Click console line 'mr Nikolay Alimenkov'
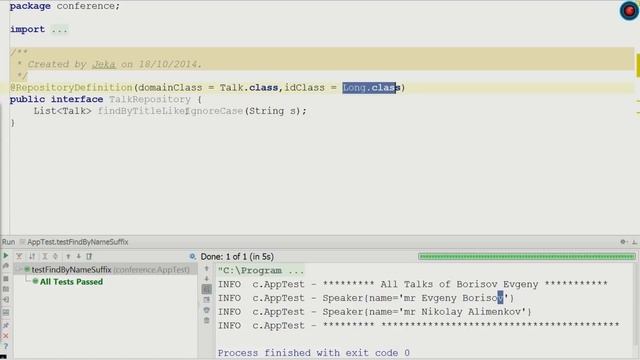 (x=375, y=312)
